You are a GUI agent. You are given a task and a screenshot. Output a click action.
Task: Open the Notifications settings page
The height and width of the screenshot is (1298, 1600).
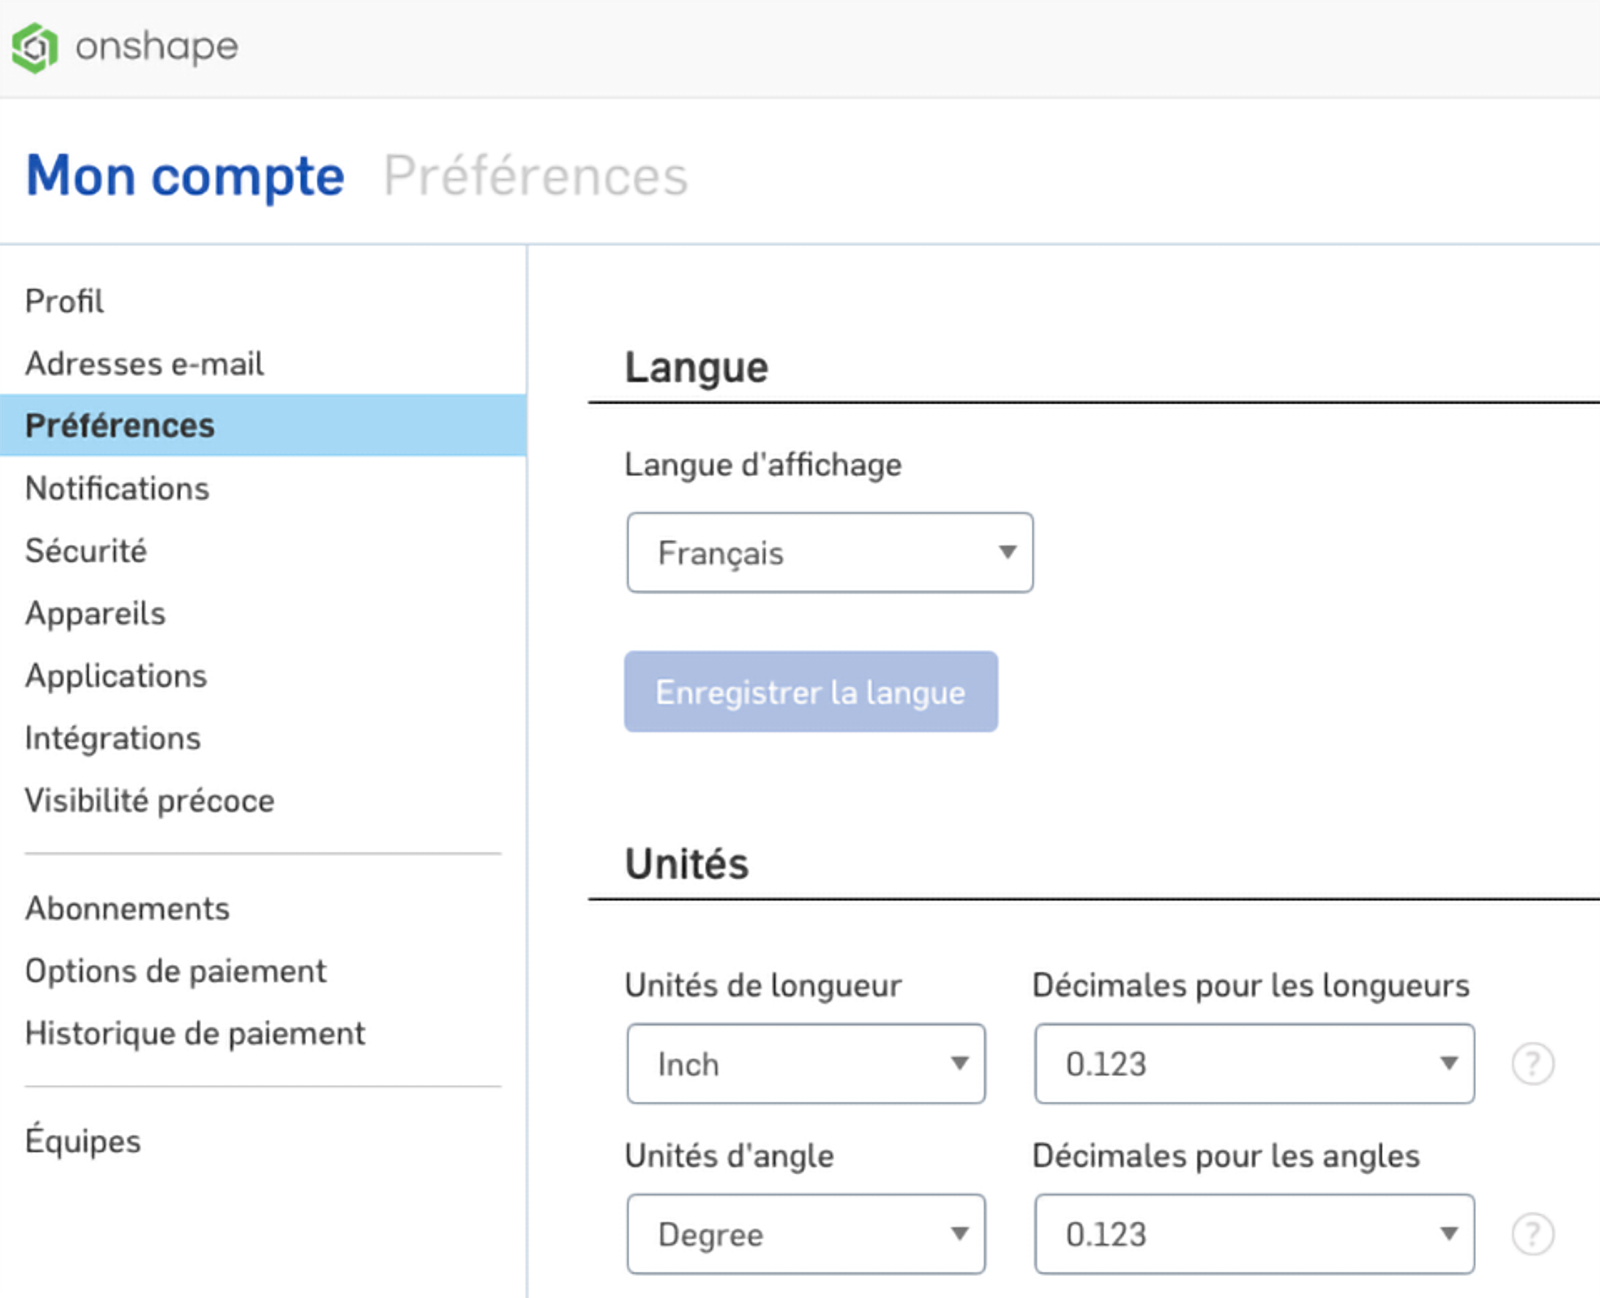pos(117,489)
